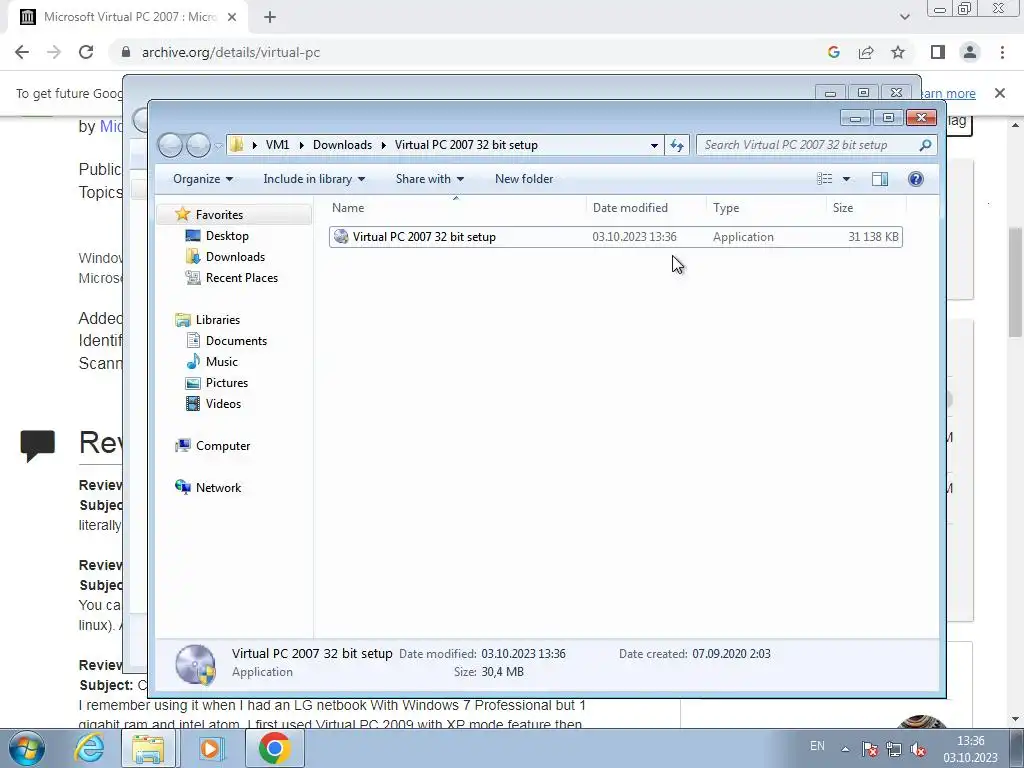The image size is (1024, 768).
Task: Open the Windows Start menu
Action: point(26,748)
